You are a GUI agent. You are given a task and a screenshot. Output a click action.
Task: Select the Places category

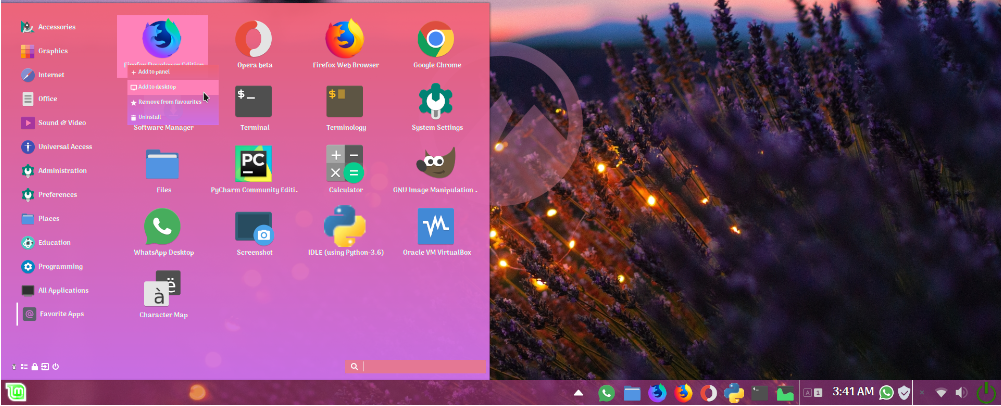click(40, 218)
